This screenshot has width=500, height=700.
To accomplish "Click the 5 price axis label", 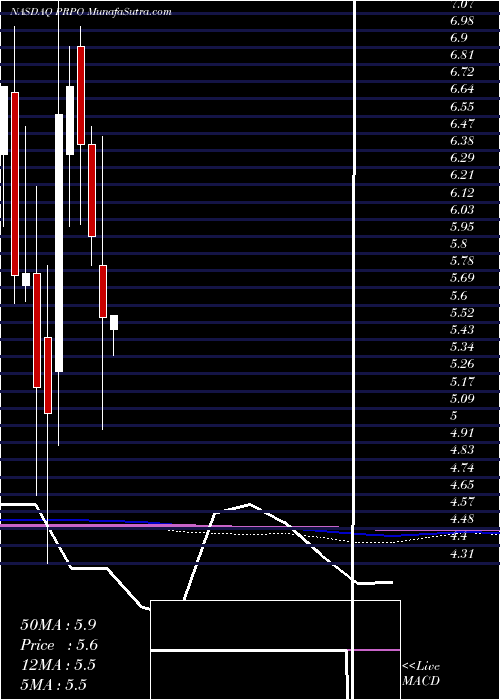I will [x=454, y=416].
